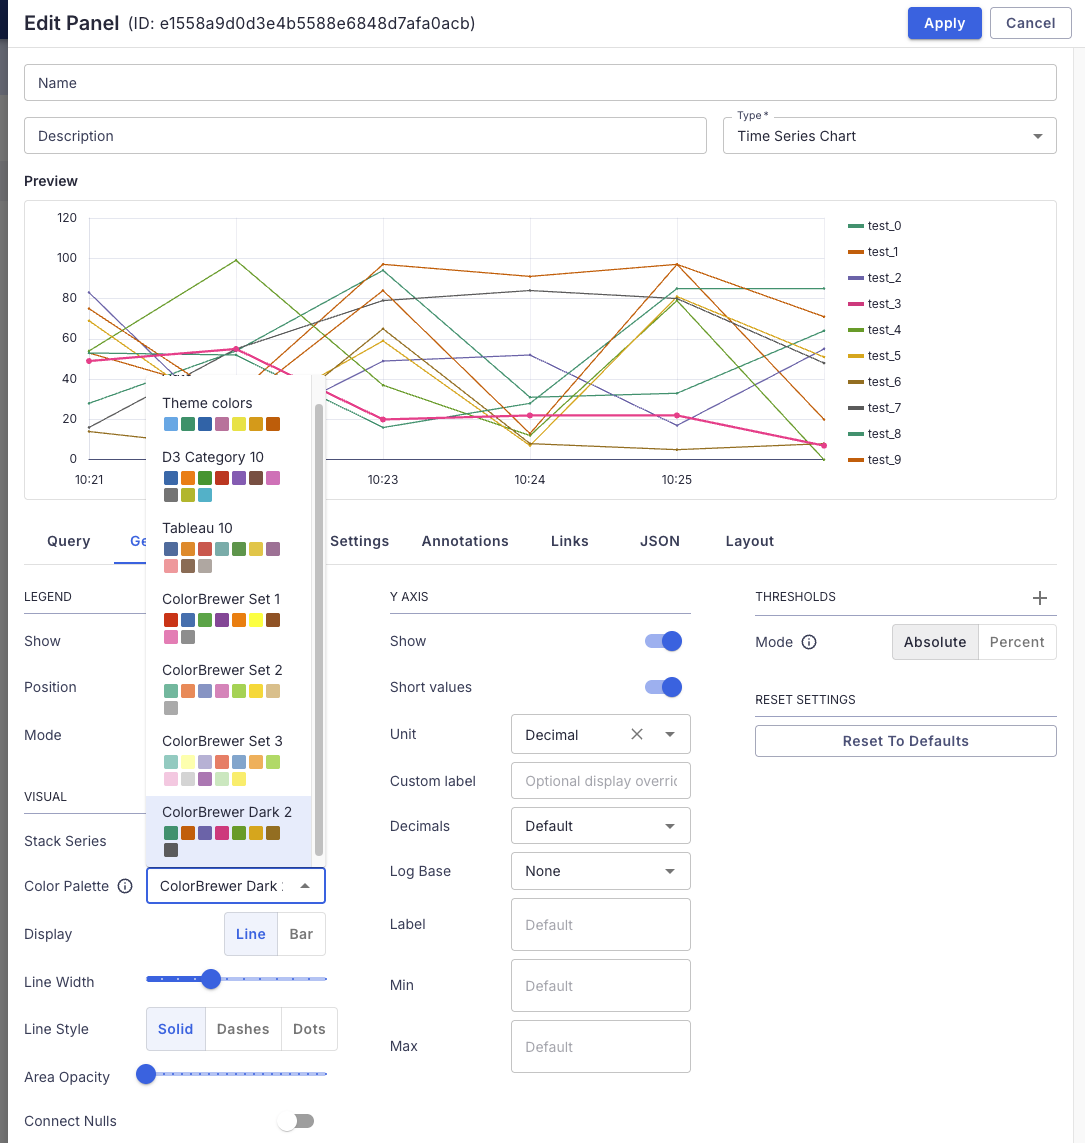Enable Connect Nulls switch
Viewport: 1085px width, 1143px height.
pos(296,1121)
